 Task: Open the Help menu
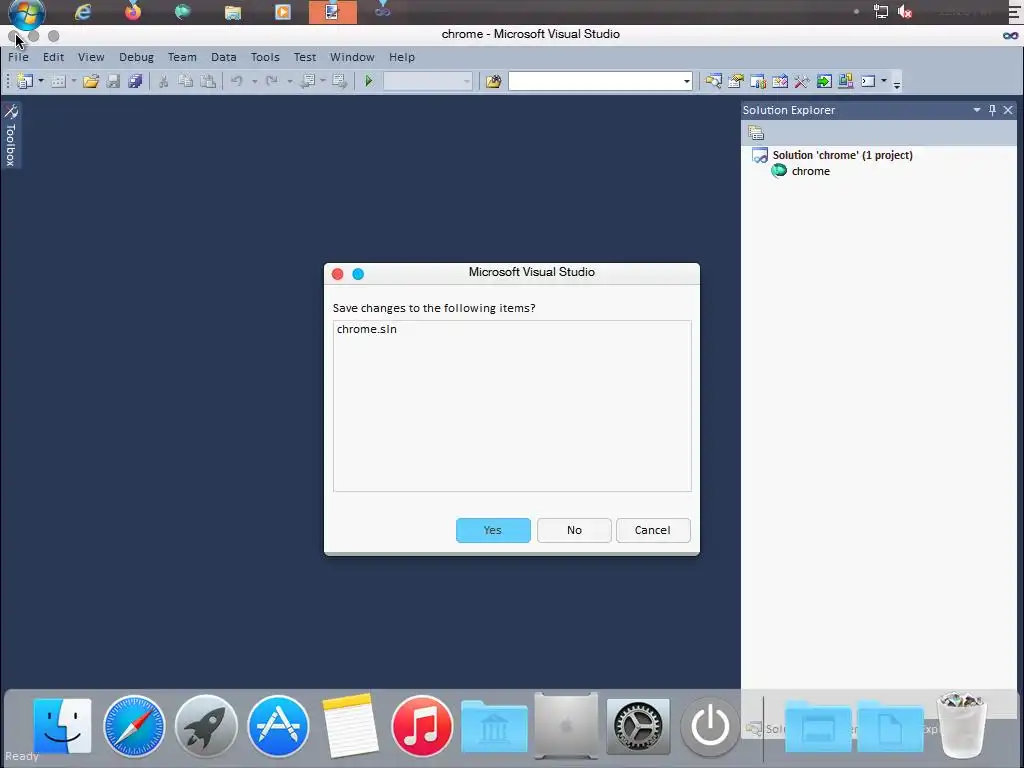402,57
